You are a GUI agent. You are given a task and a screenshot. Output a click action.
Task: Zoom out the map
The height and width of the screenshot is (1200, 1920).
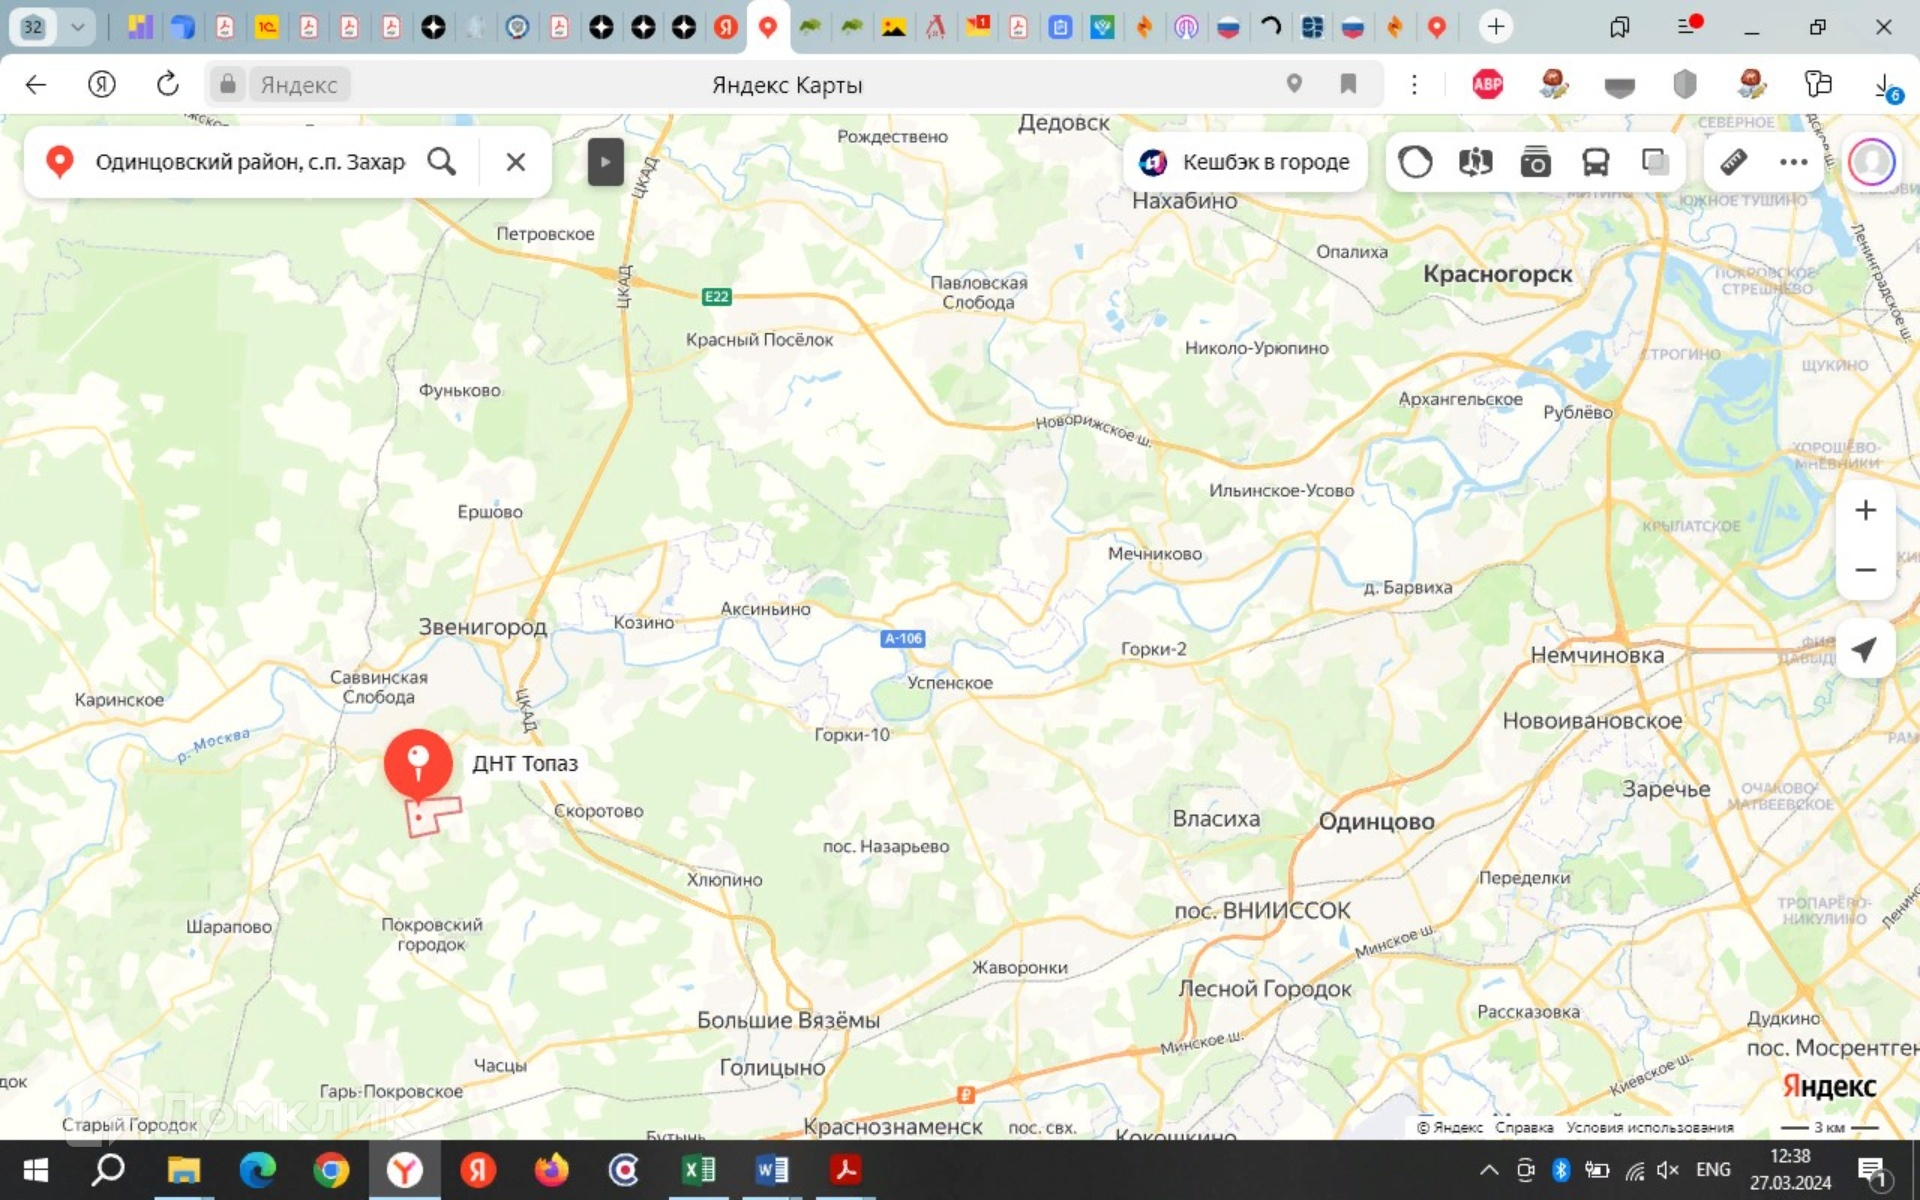click(x=1865, y=570)
